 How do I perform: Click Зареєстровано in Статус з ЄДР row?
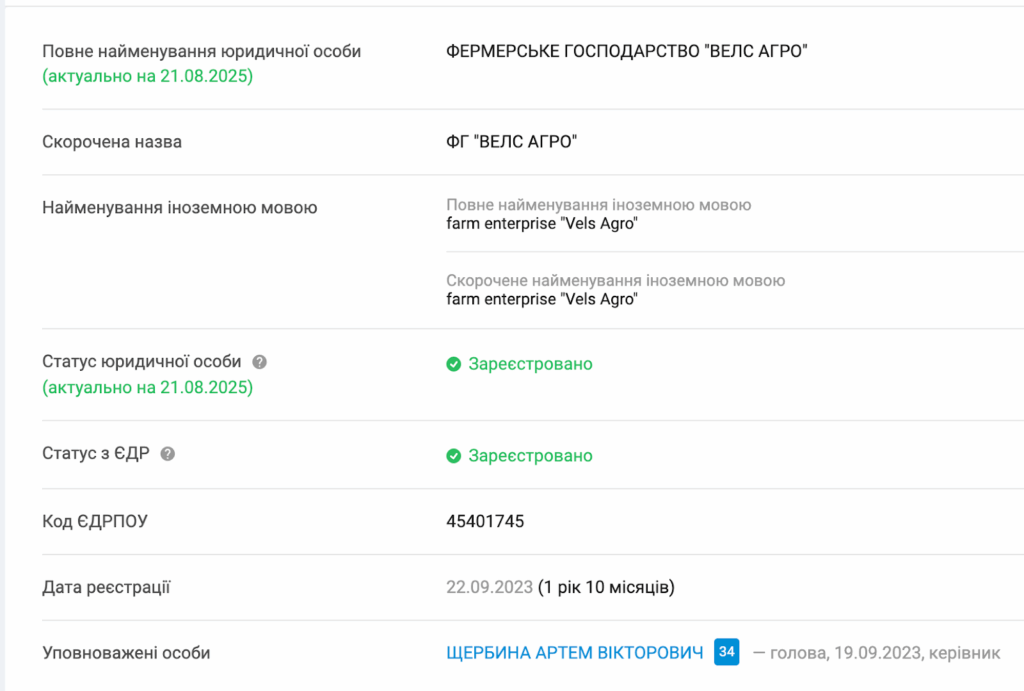click(x=530, y=456)
